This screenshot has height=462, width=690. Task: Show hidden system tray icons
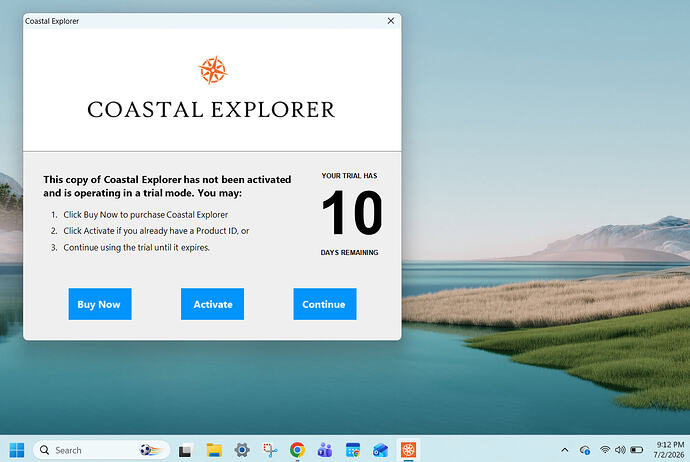pyautogui.click(x=565, y=450)
